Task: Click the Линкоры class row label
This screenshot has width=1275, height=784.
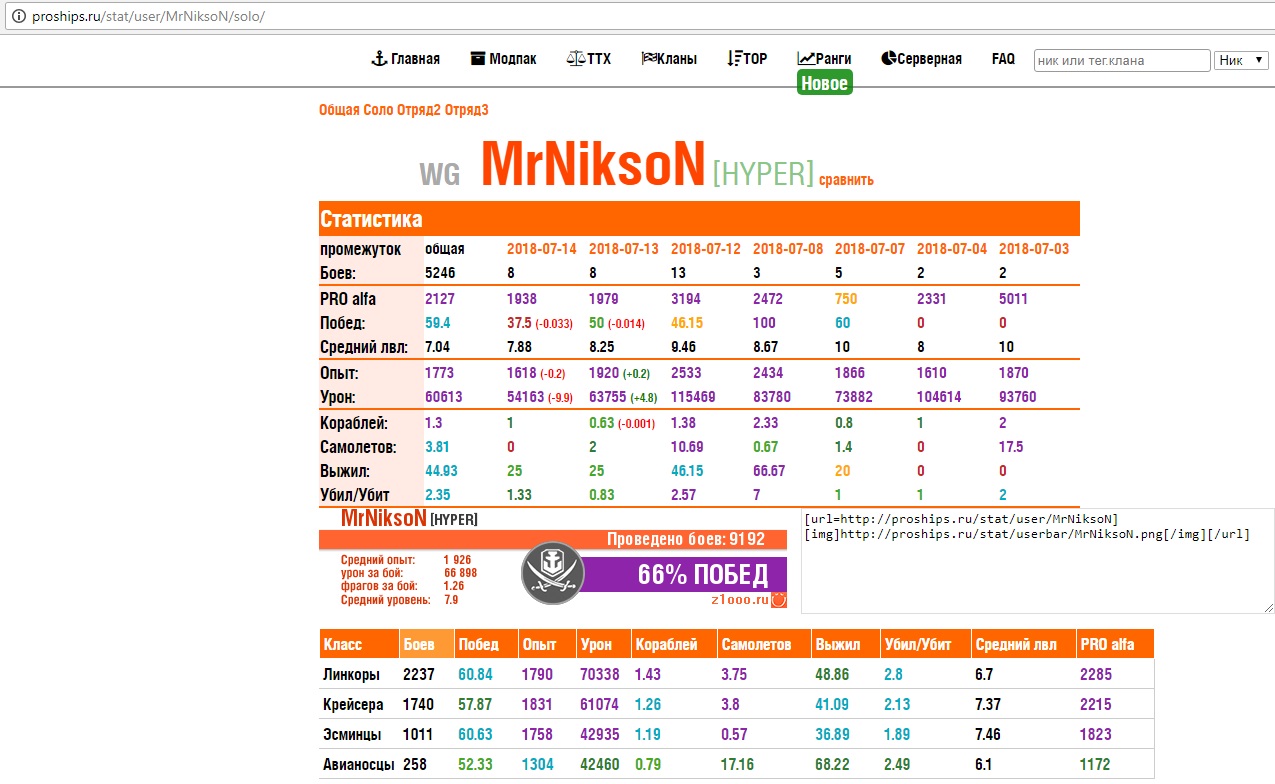Action: click(352, 675)
